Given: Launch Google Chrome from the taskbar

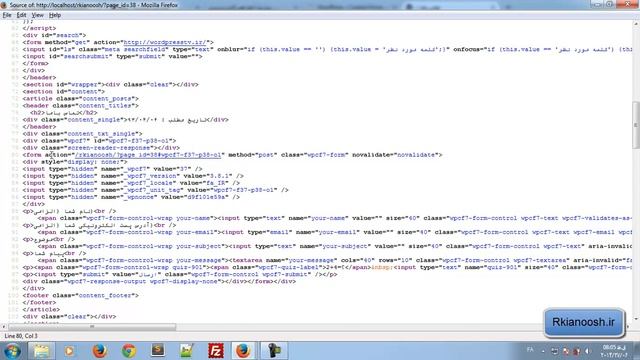Looking at the screenshot, I should pos(129,351).
